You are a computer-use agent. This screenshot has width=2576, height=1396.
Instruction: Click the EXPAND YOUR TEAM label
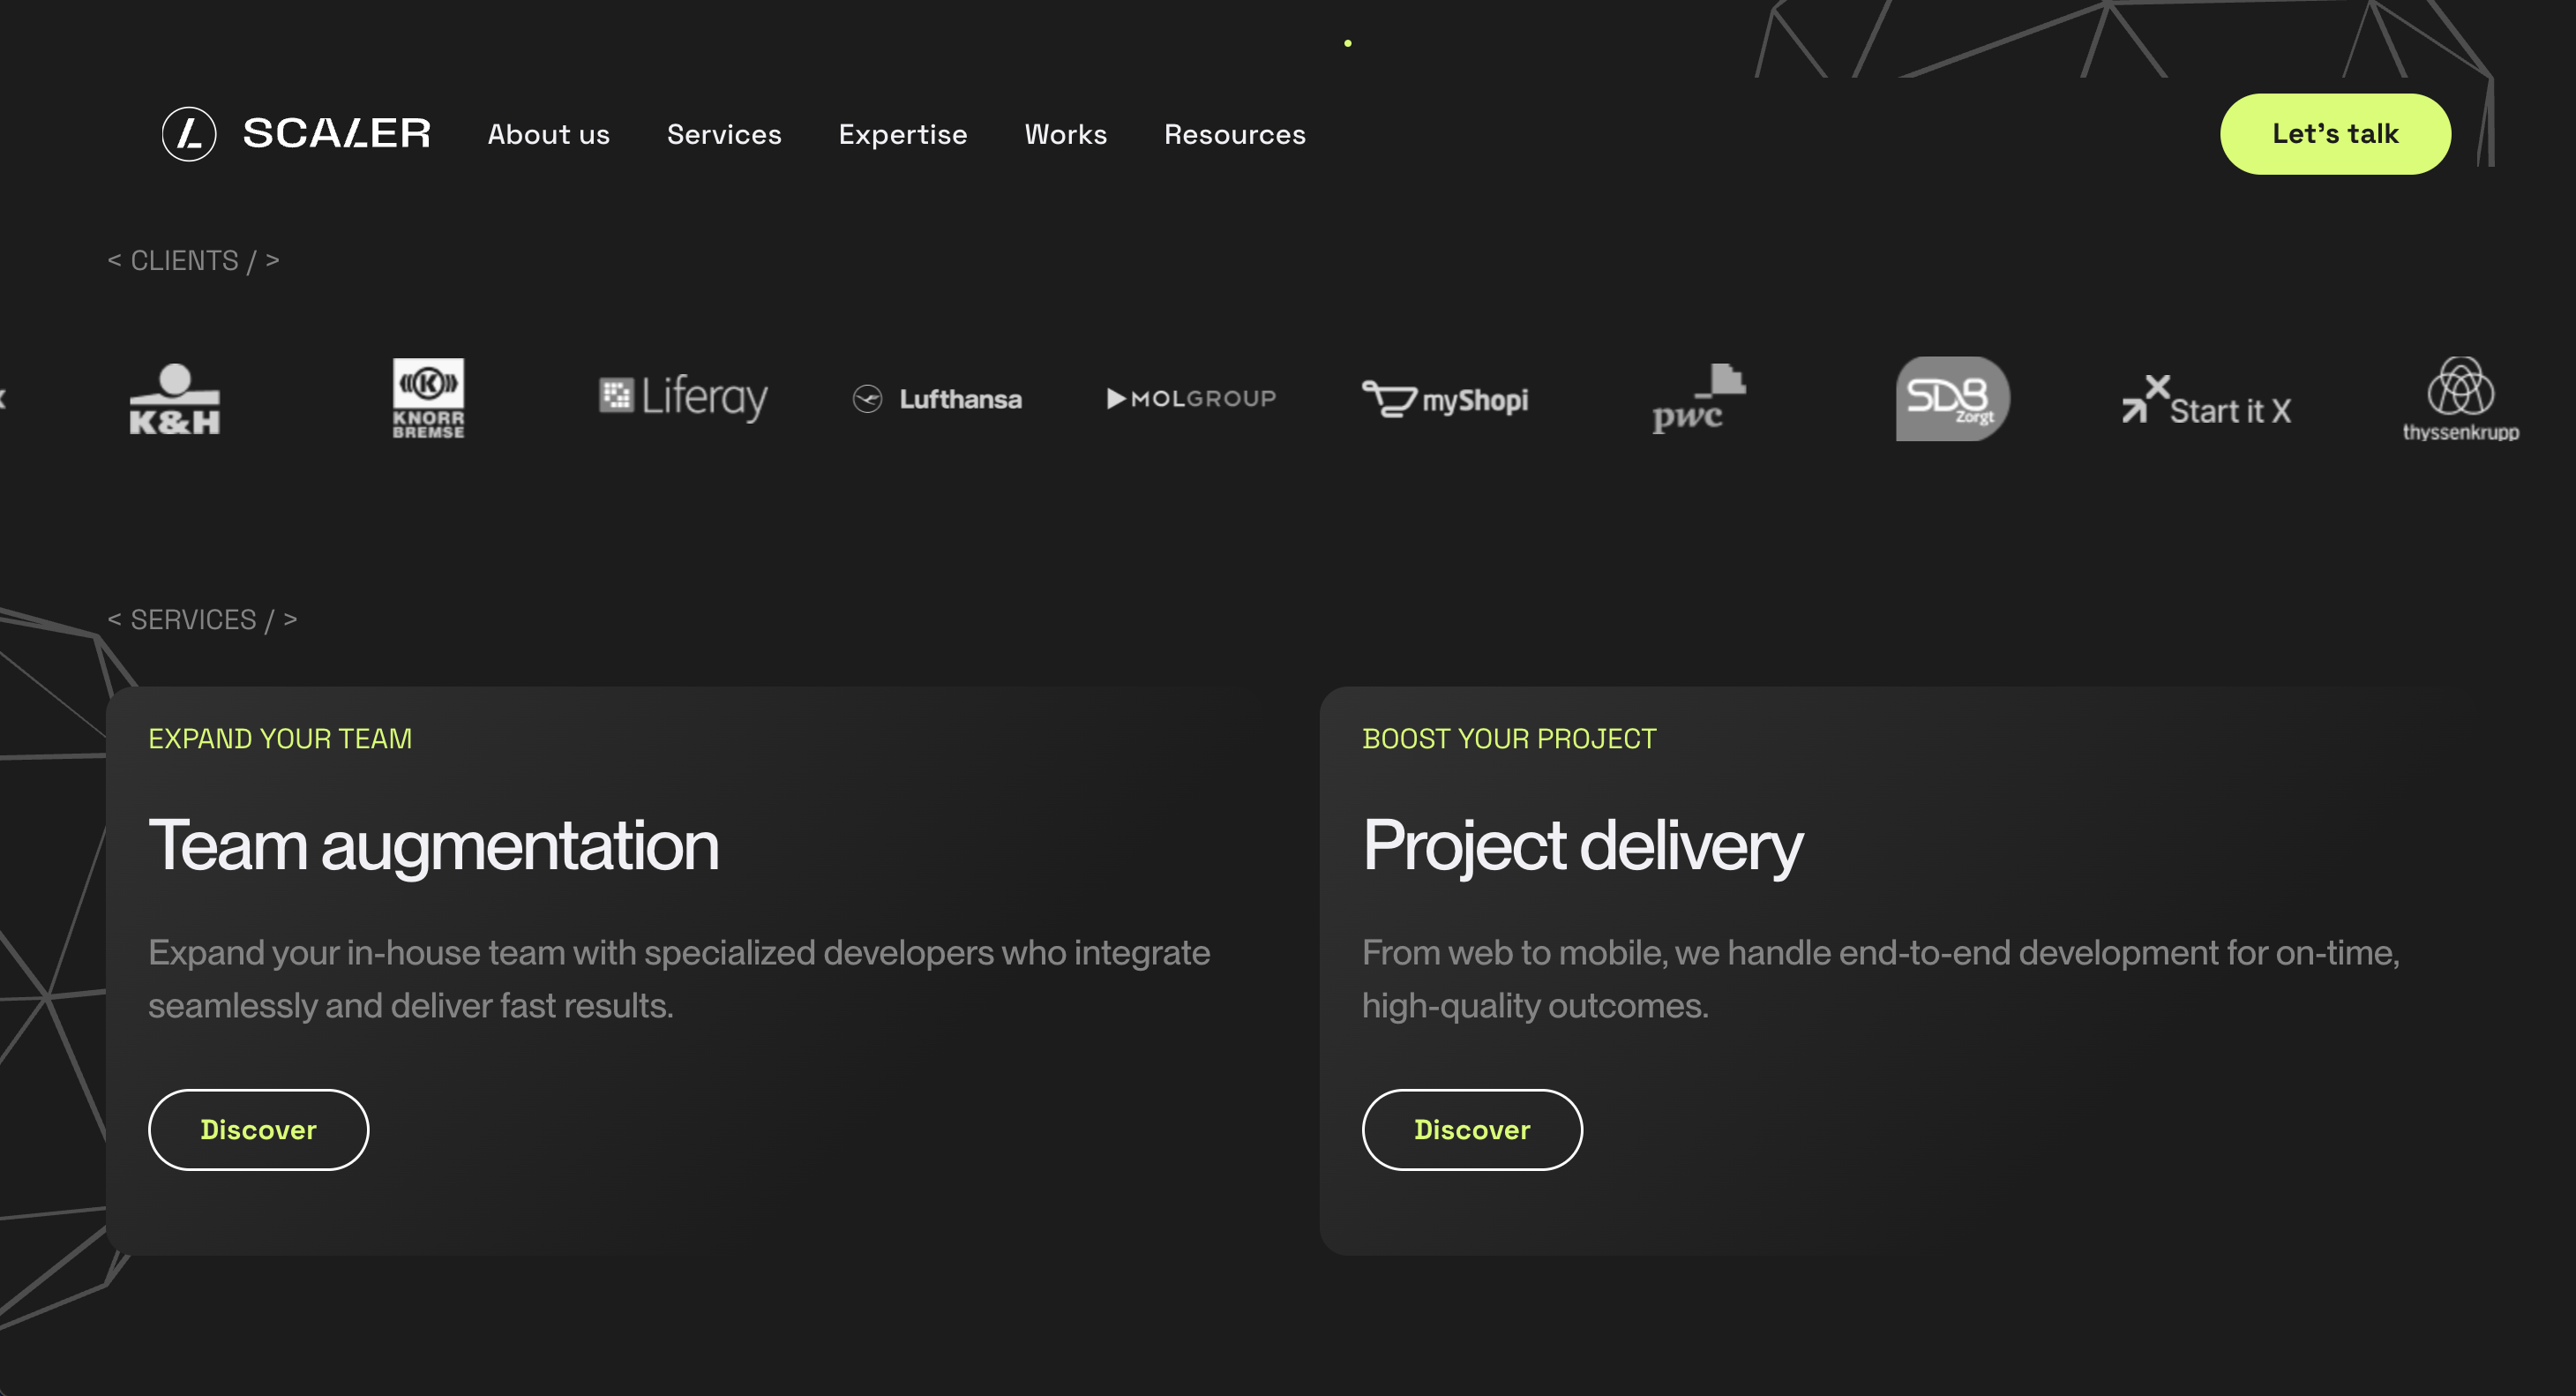click(280, 739)
